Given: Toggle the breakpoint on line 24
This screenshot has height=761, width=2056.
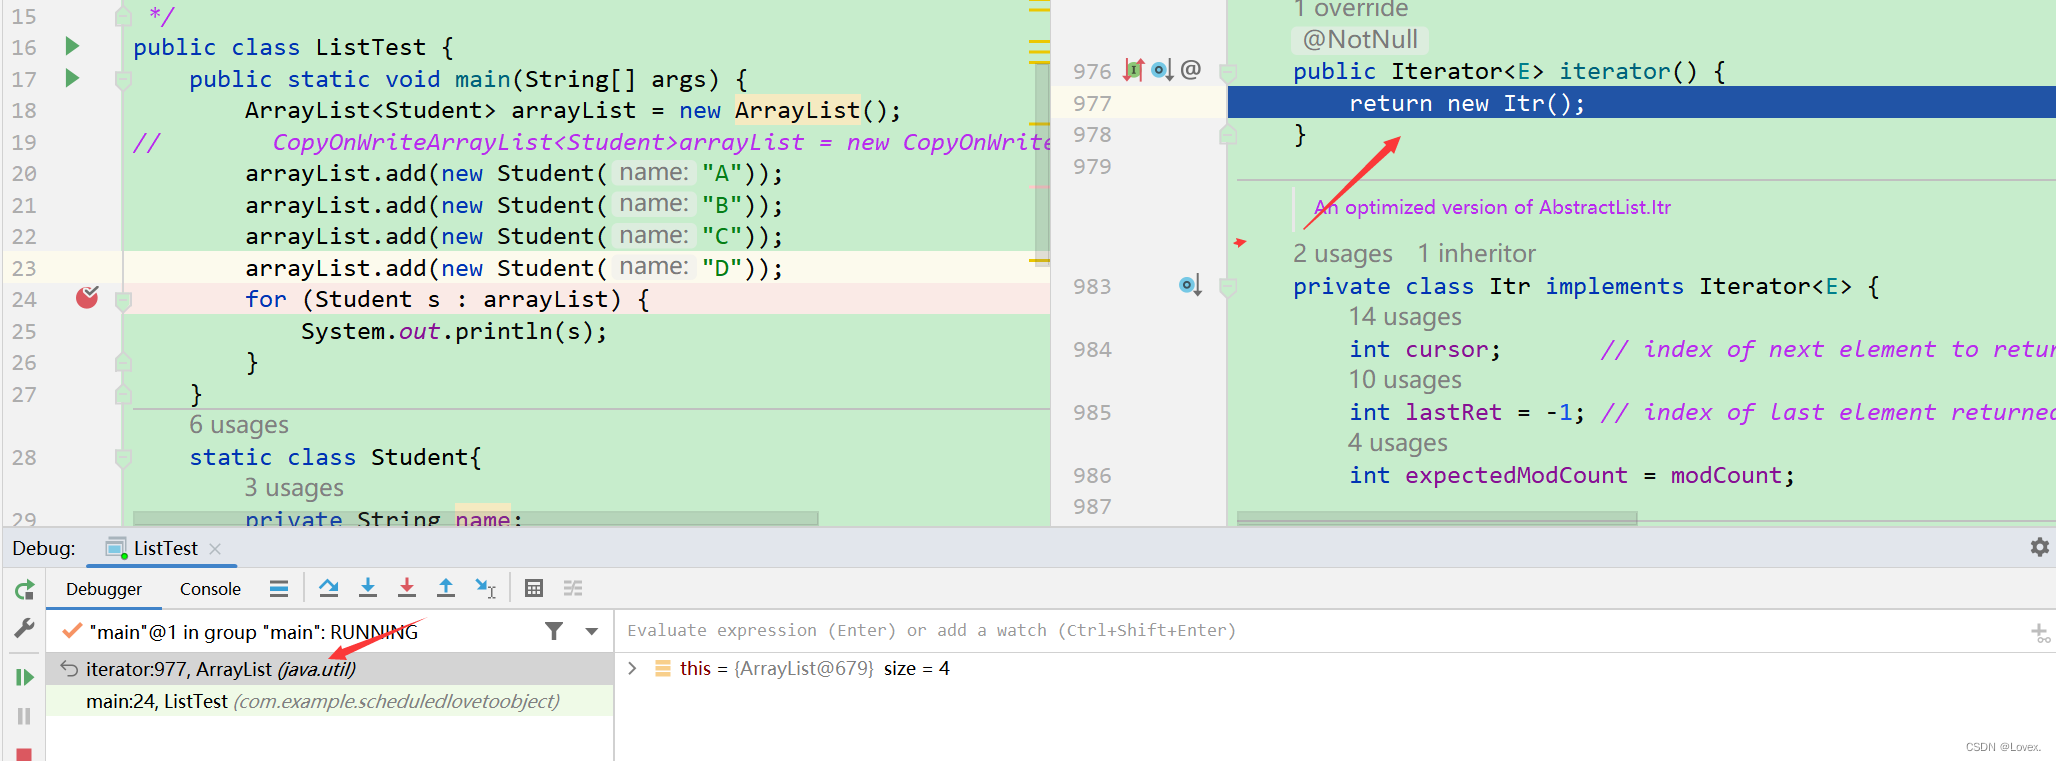Looking at the screenshot, I should click(x=87, y=297).
